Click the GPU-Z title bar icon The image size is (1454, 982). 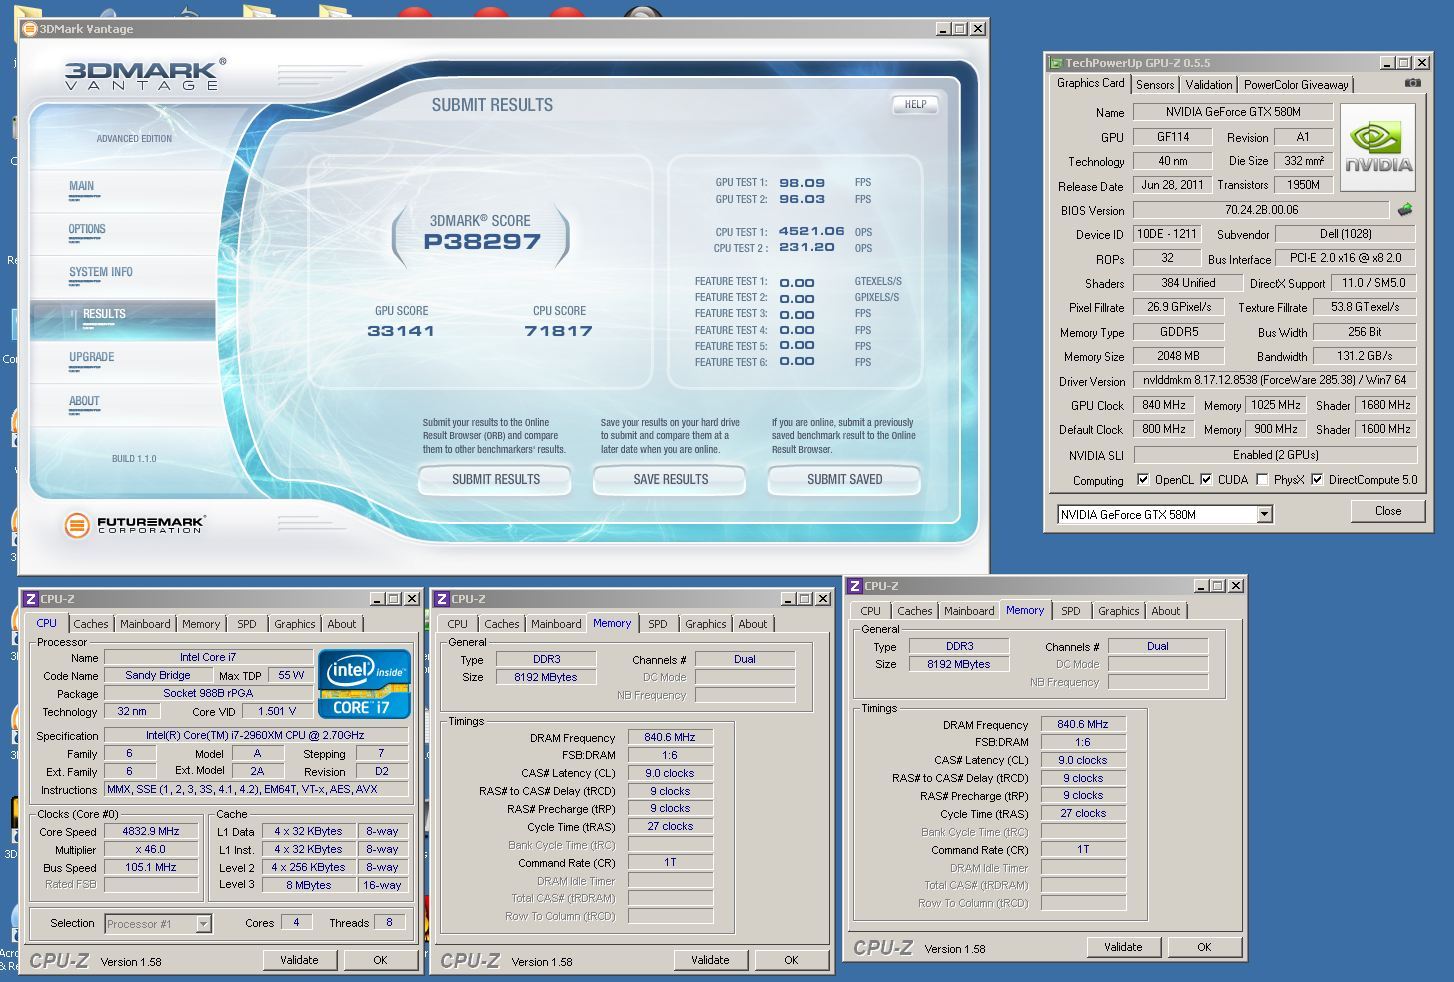click(1056, 63)
